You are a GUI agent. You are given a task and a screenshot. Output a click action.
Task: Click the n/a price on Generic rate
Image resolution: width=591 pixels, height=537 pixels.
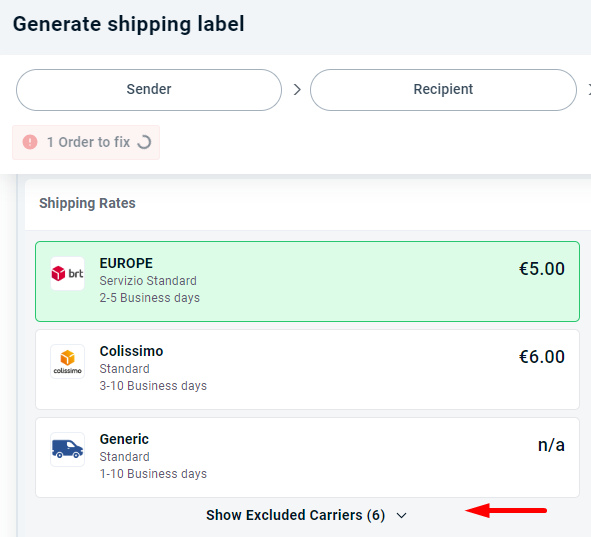pyautogui.click(x=551, y=445)
